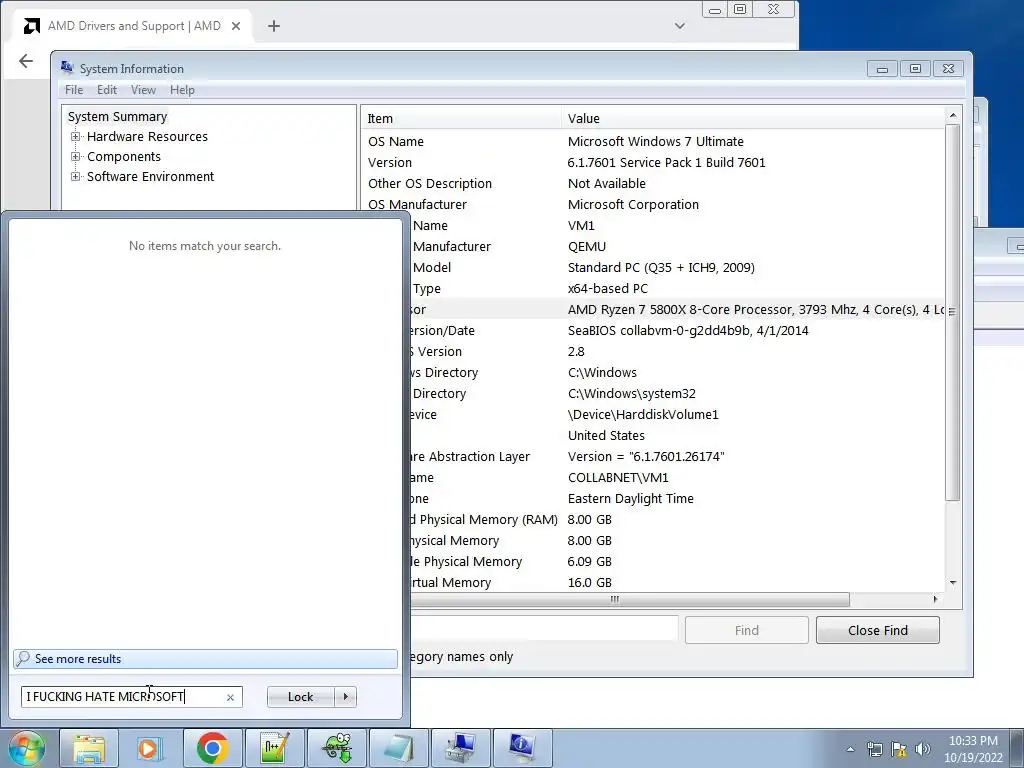Click the AMD tab favicon
Screen dimensions: 1024x768
(31, 26)
